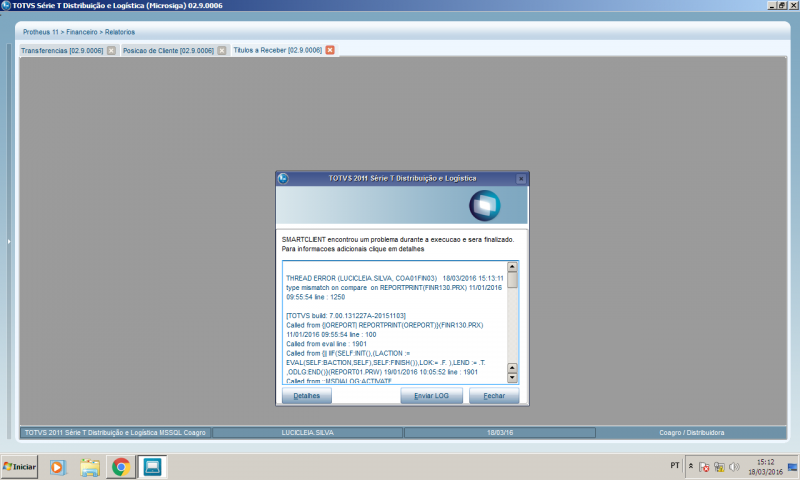This screenshot has width=800, height=480.
Task: Click the Coagro / Distribuidora status field
Action: pos(691,433)
